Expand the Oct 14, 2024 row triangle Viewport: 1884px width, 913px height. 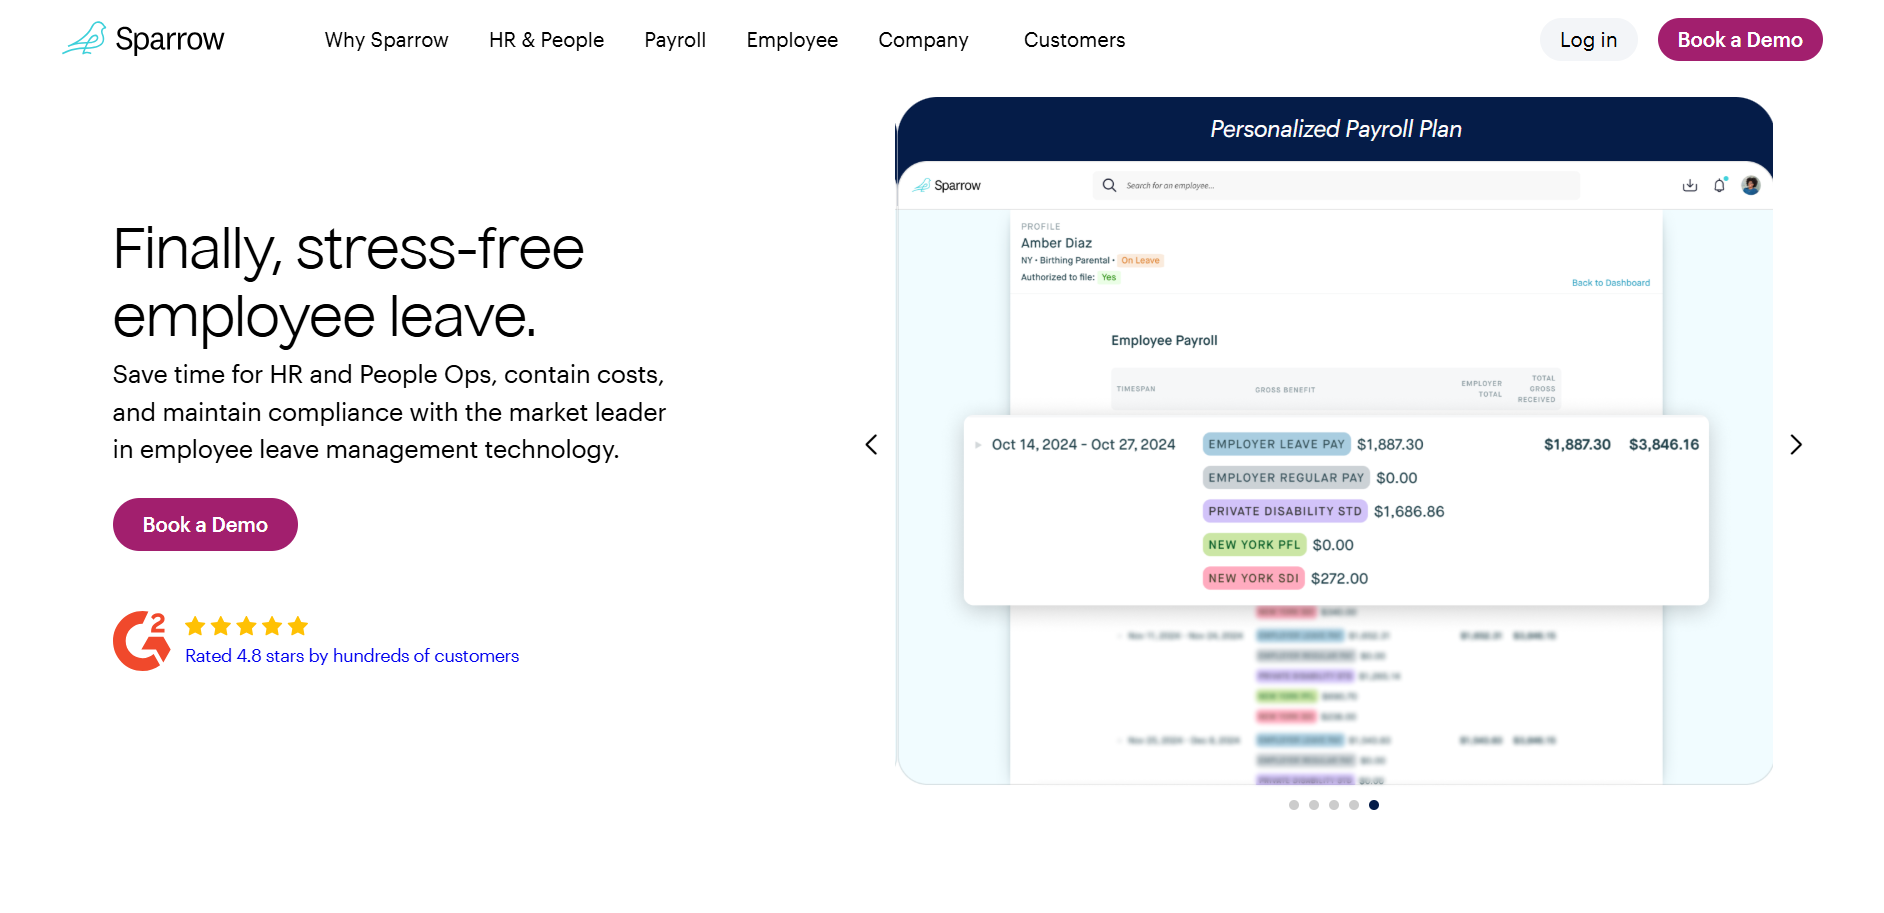tap(978, 444)
